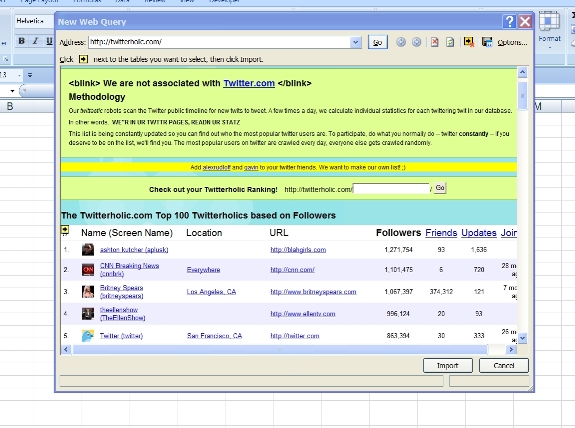Click the 1,271,754 followers value
This screenshot has width=575, height=428.
(x=399, y=250)
